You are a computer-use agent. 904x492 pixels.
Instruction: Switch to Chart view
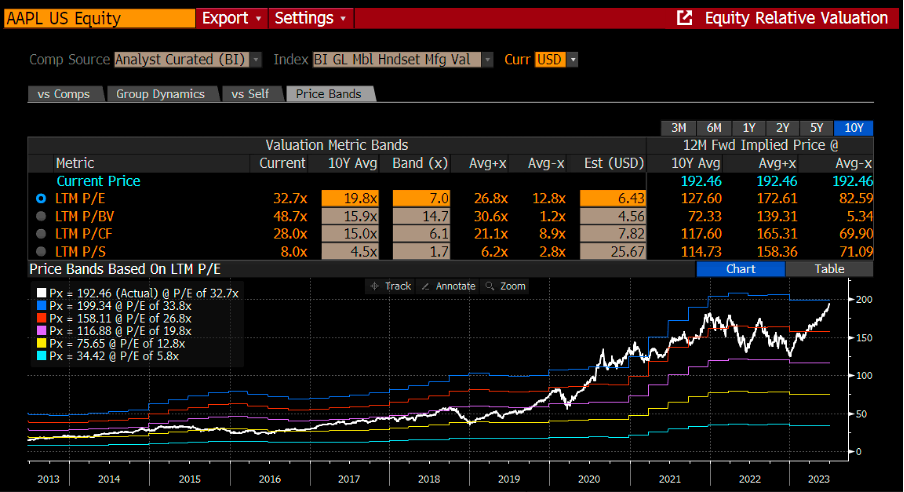(x=740, y=269)
